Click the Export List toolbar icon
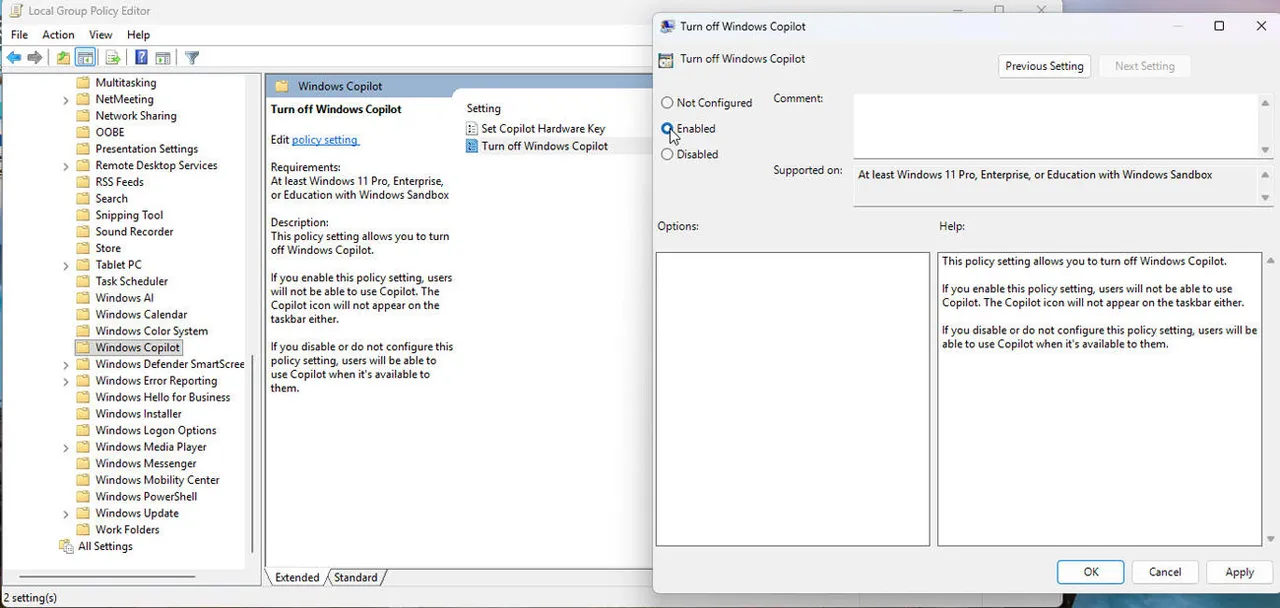This screenshot has width=1280, height=608. (x=111, y=57)
